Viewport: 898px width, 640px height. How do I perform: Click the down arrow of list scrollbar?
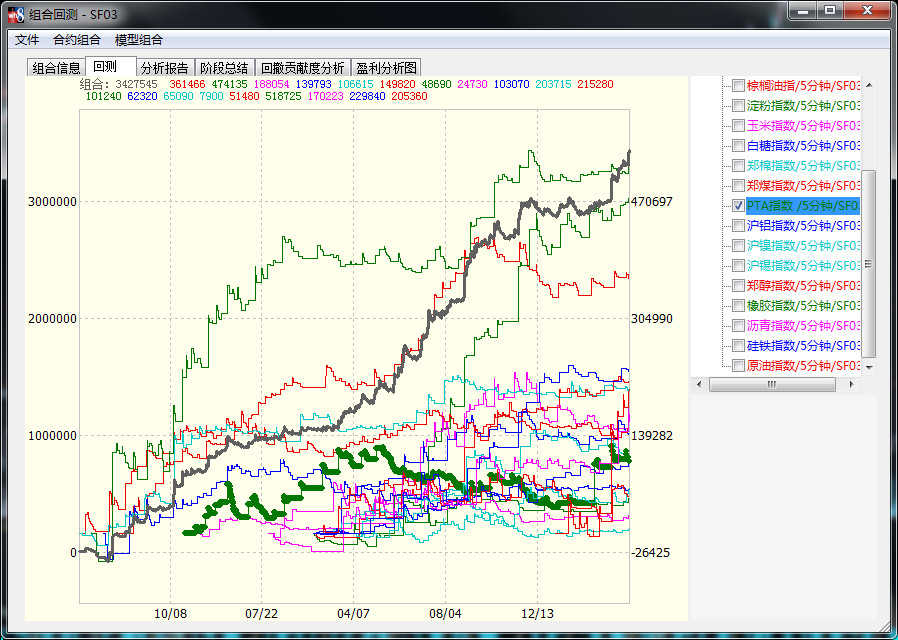869,366
